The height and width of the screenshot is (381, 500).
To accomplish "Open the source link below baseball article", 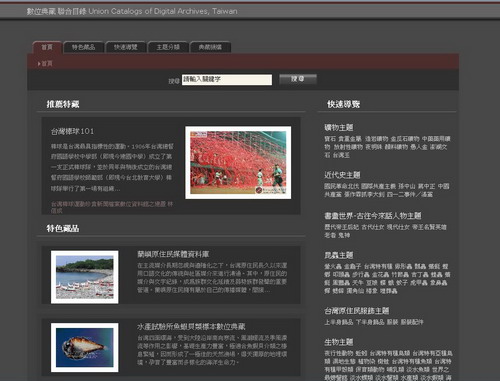I will (112, 207).
